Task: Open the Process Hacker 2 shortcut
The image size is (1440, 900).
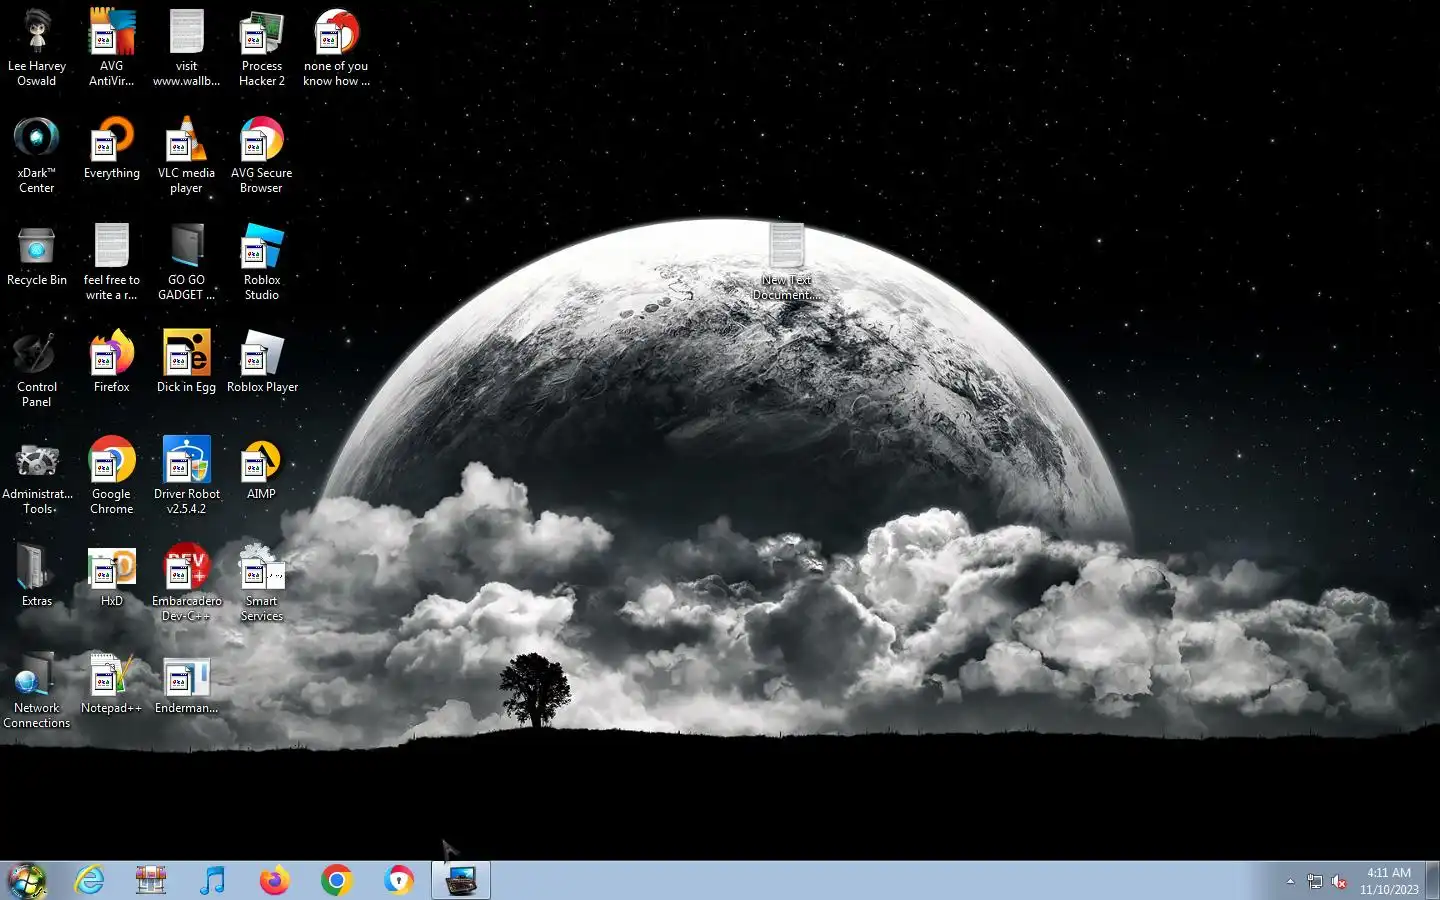Action: coord(261,47)
